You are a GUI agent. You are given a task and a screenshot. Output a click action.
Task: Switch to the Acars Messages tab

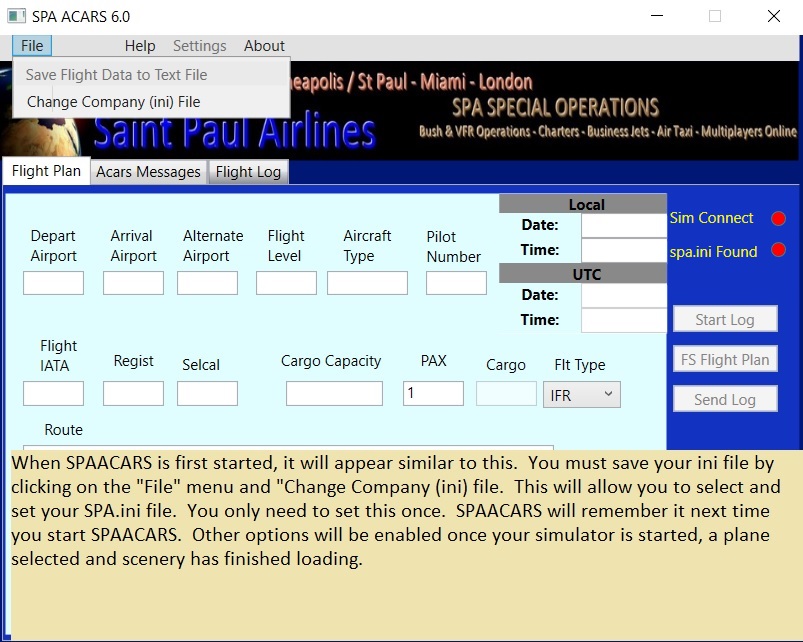(148, 172)
